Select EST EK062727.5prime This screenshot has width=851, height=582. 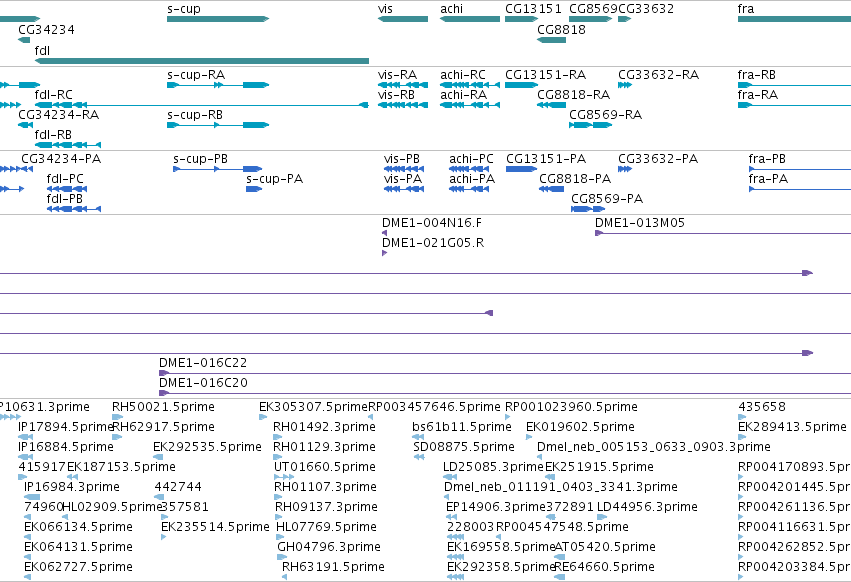point(27,577)
